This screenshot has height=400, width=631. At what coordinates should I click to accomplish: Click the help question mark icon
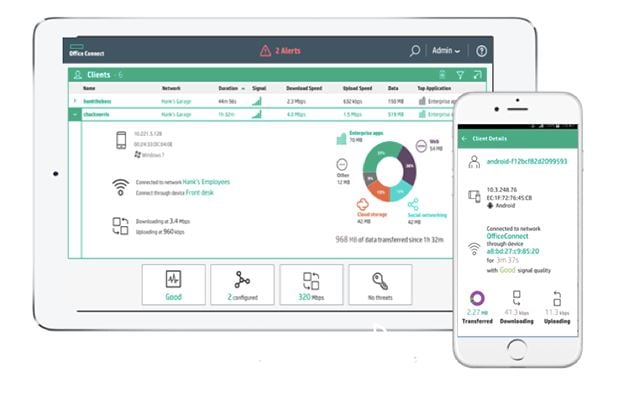pyautogui.click(x=481, y=50)
